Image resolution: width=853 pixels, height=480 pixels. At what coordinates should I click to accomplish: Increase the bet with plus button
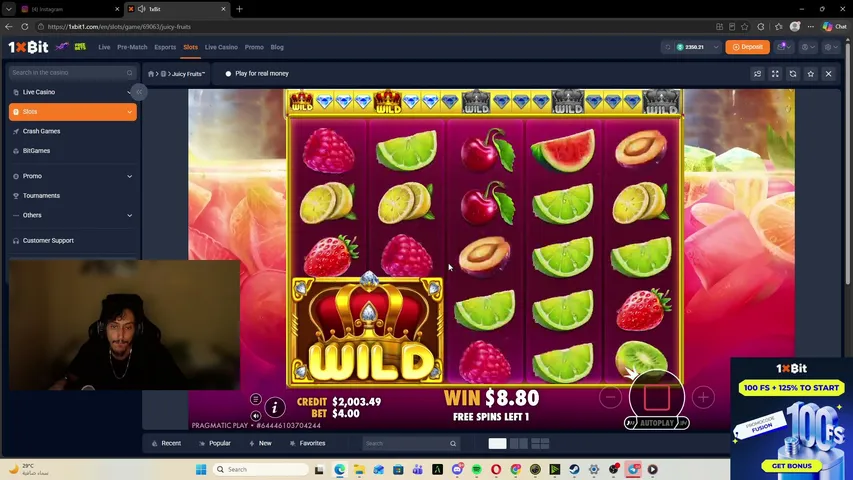703,397
